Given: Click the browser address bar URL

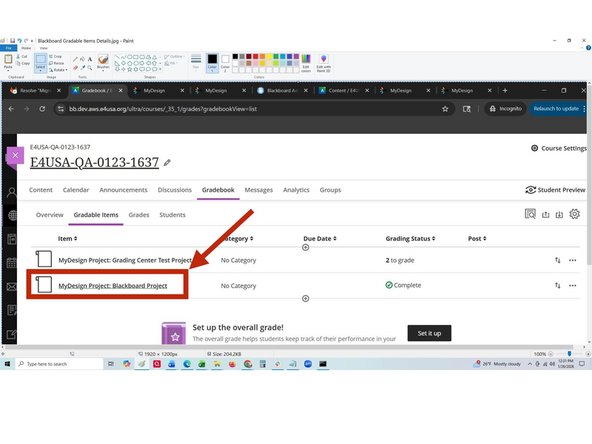Looking at the screenshot, I should (x=163, y=109).
